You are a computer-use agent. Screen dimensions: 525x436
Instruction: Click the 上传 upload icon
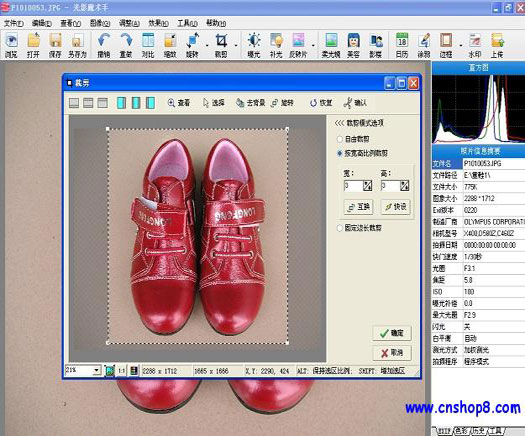(497, 45)
